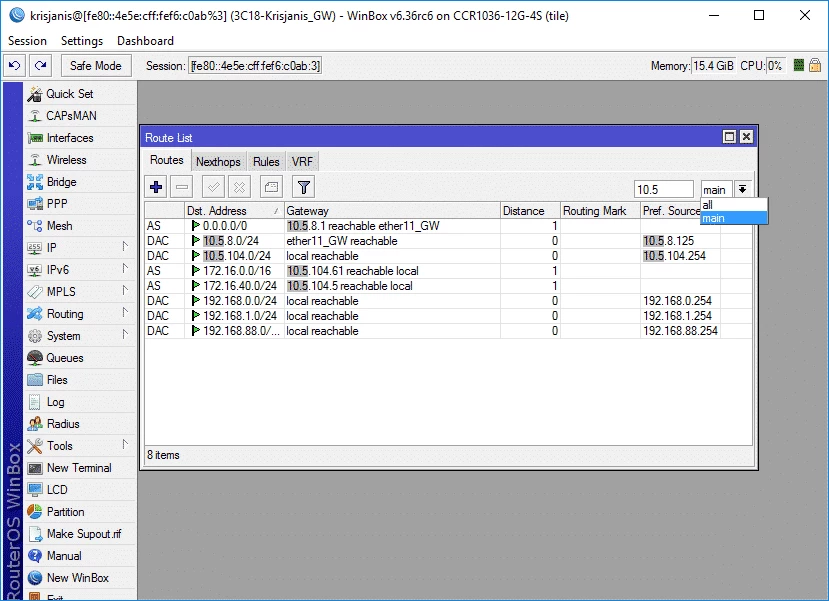829x601 pixels.
Task: Open Queues from the sidebar
Action: pyautogui.click(x=64, y=358)
